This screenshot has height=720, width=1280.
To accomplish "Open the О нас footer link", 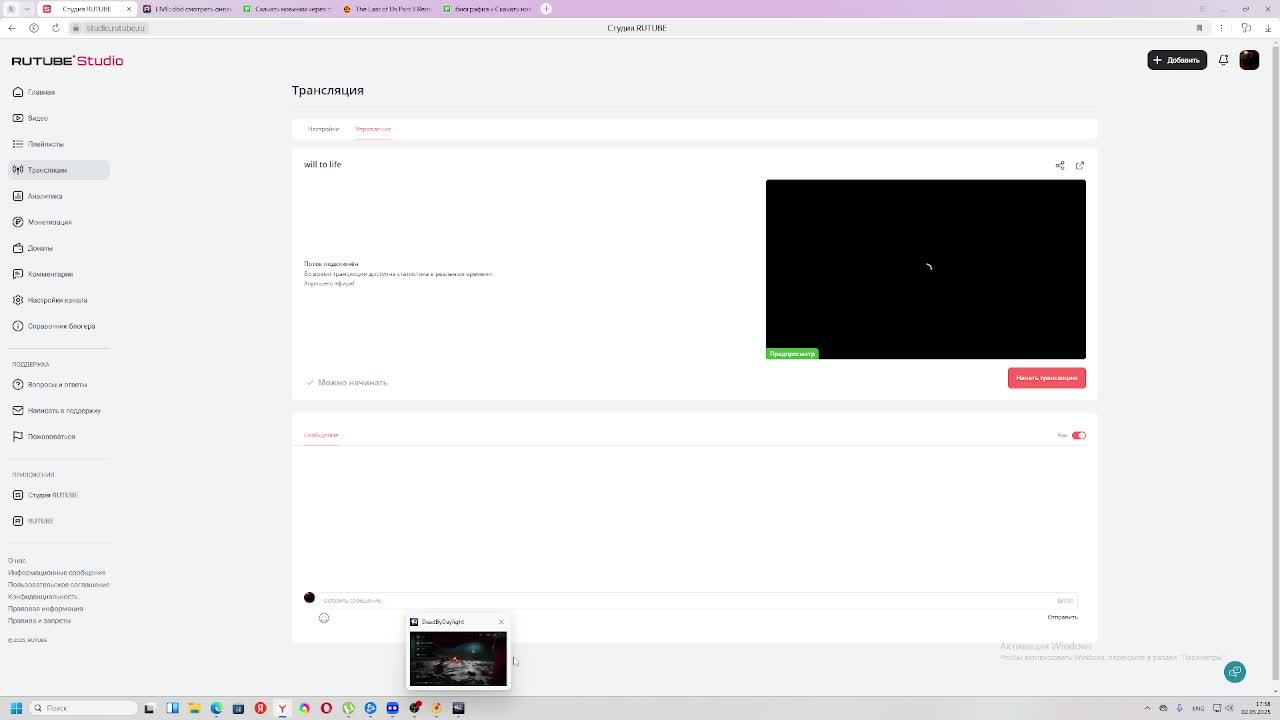I will tap(17, 561).
